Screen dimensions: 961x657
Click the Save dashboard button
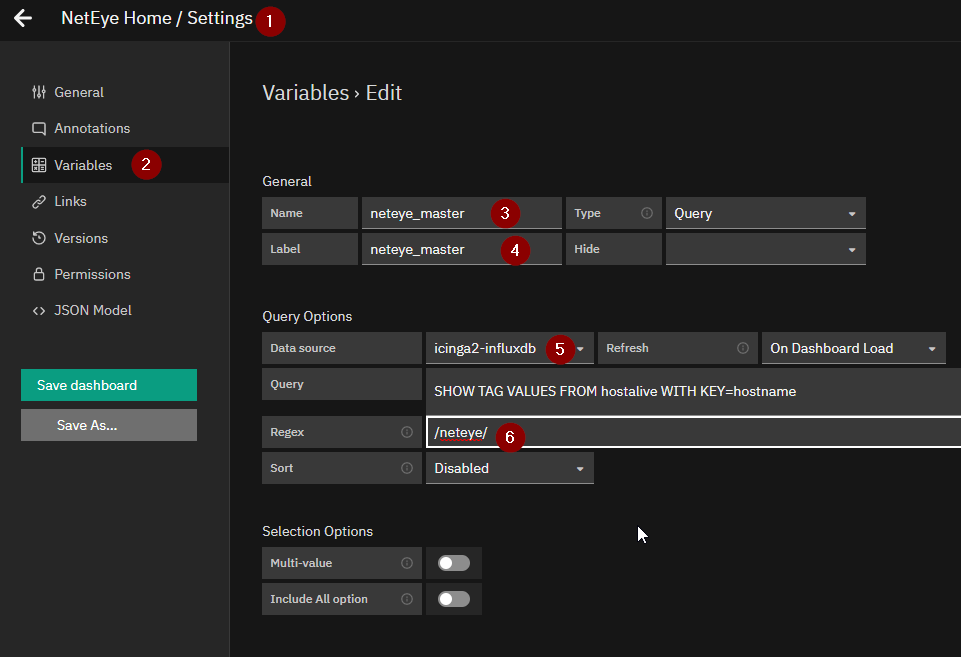click(x=109, y=385)
